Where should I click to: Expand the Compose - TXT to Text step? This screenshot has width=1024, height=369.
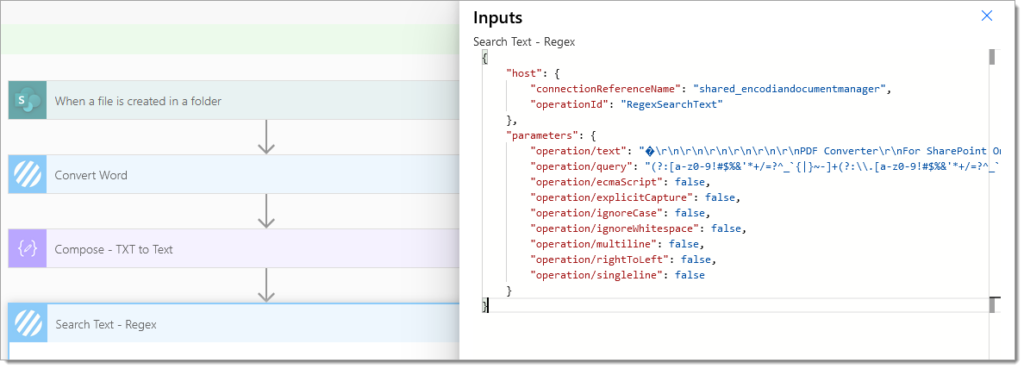click(x=234, y=249)
